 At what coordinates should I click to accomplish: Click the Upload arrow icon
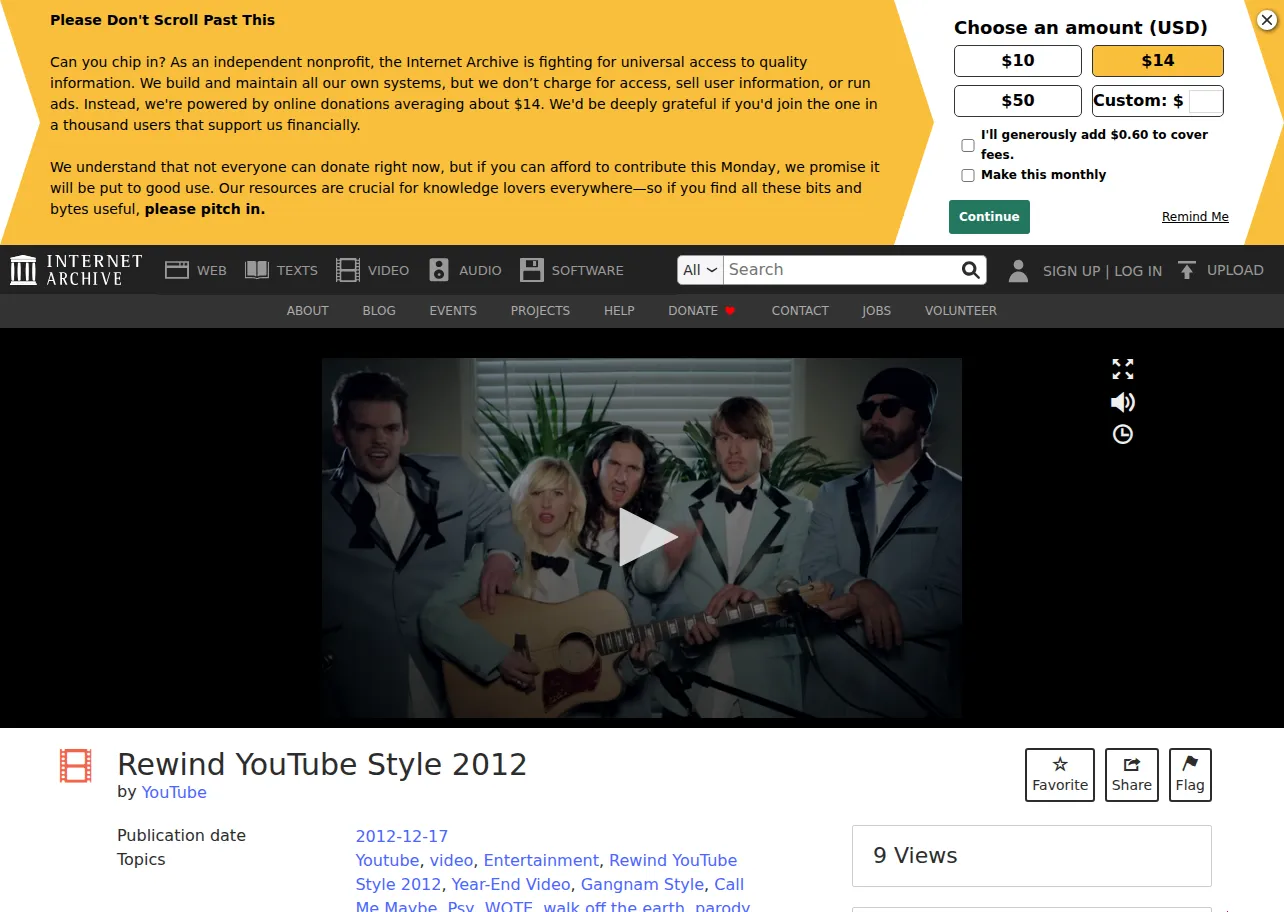tap(1187, 270)
